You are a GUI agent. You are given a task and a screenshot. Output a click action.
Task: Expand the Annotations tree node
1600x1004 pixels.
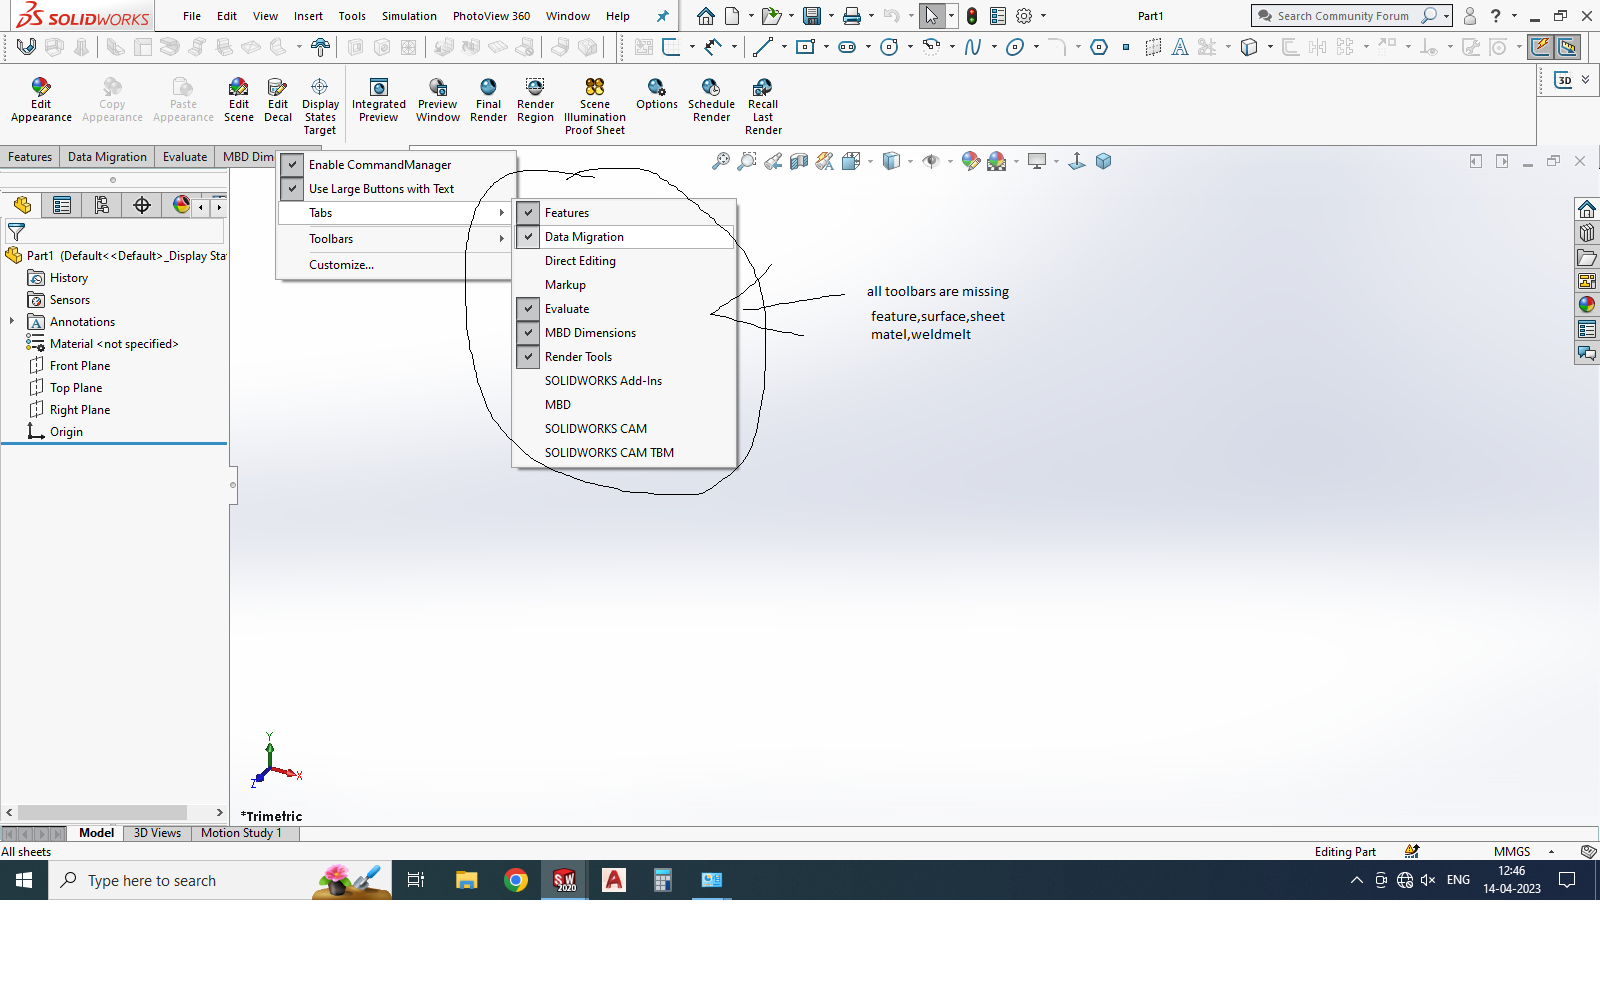pos(12,321)
